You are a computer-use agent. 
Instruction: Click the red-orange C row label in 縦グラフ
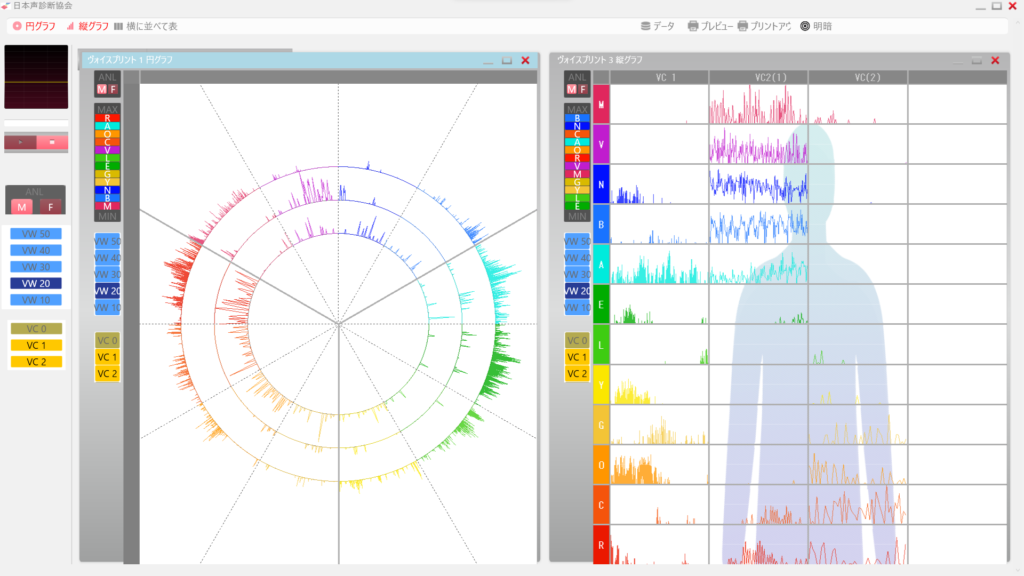[x=601, y=505]
